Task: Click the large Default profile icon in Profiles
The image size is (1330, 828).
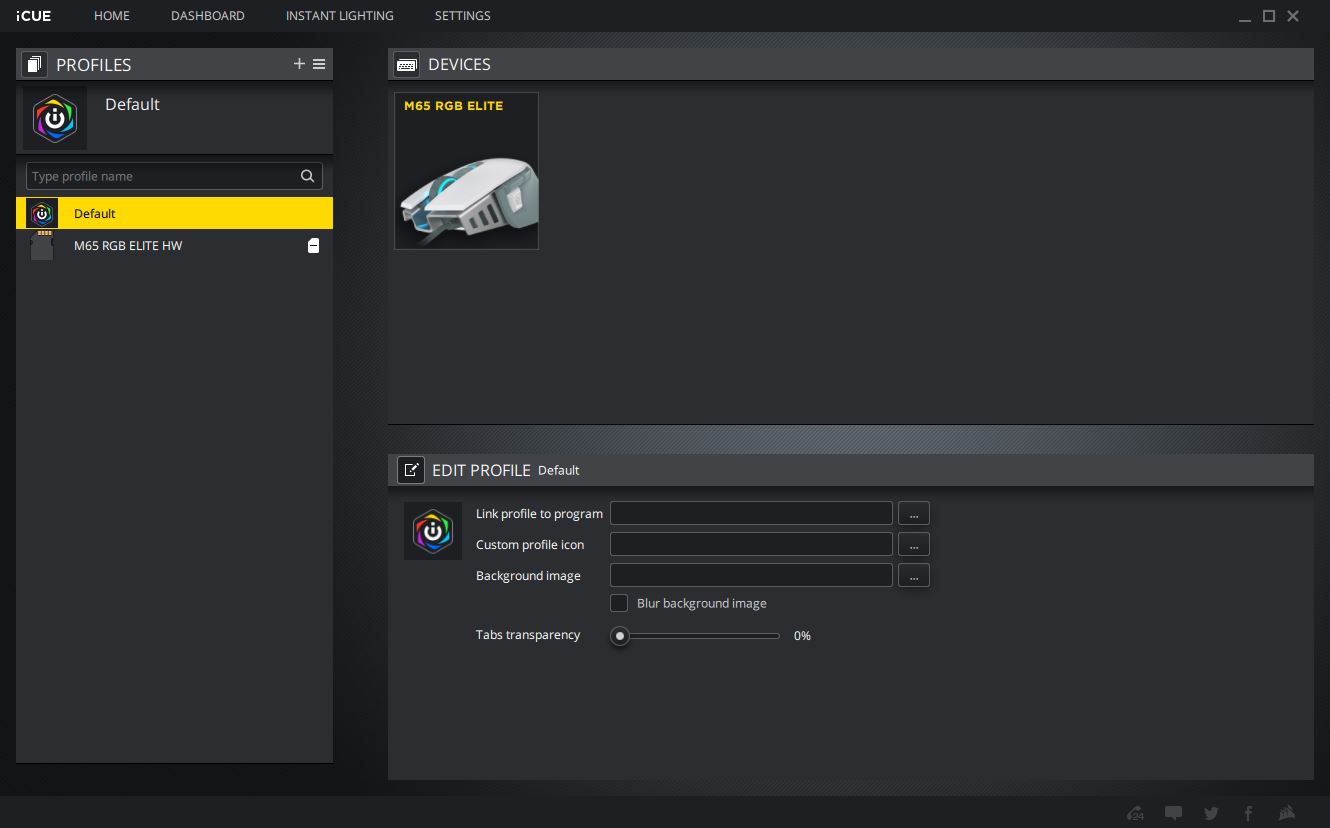Action: click(55, 119)
